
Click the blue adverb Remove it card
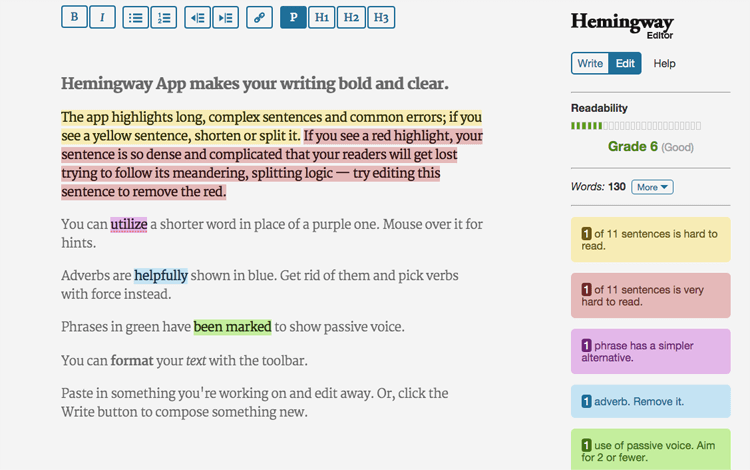point(651,401)
